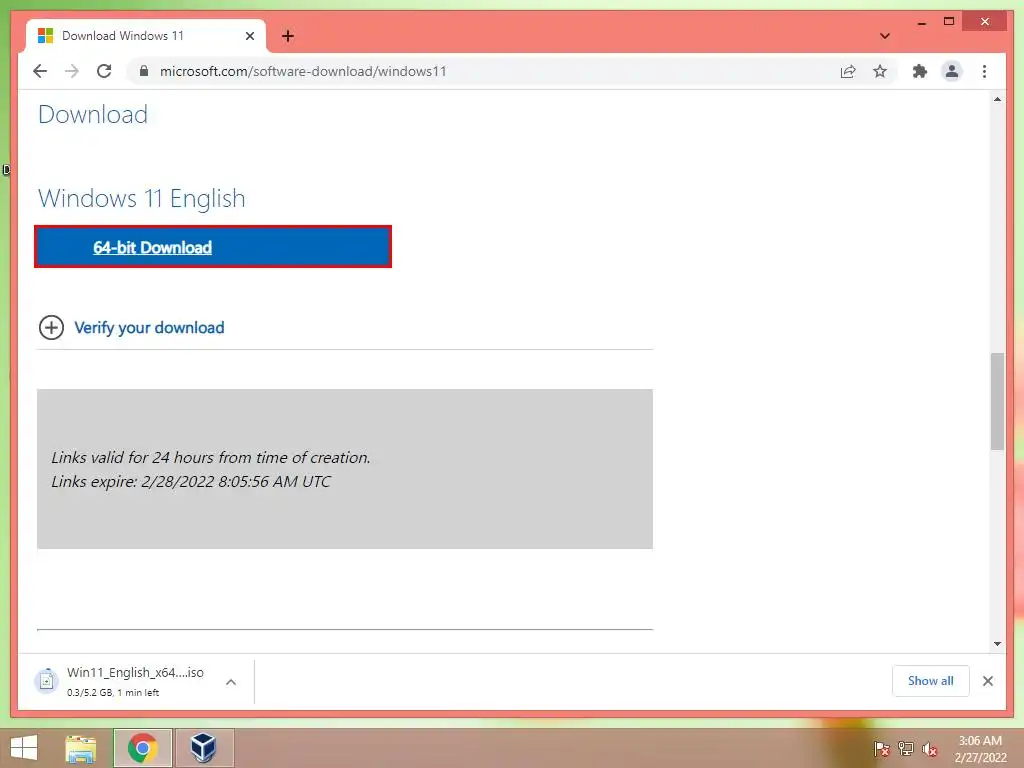The height and width of the screenshot is (768, 1024).
Task: Click the muted volume tray icon
Action: (x=929, y=748)
